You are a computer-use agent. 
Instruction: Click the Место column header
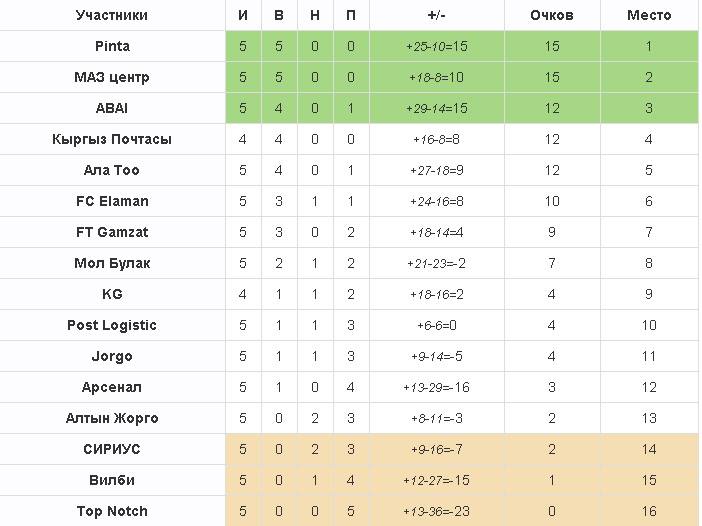click(649, 15)
